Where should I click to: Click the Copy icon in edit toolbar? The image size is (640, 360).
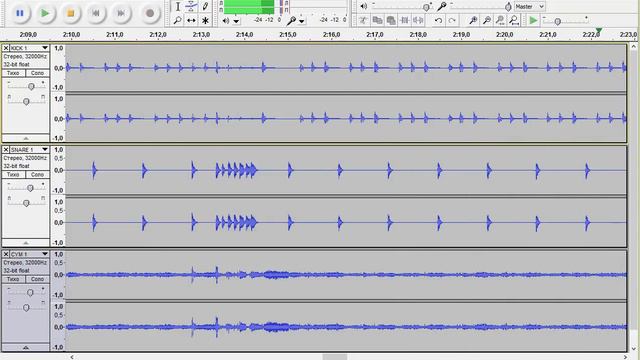[x=378, y=20]
